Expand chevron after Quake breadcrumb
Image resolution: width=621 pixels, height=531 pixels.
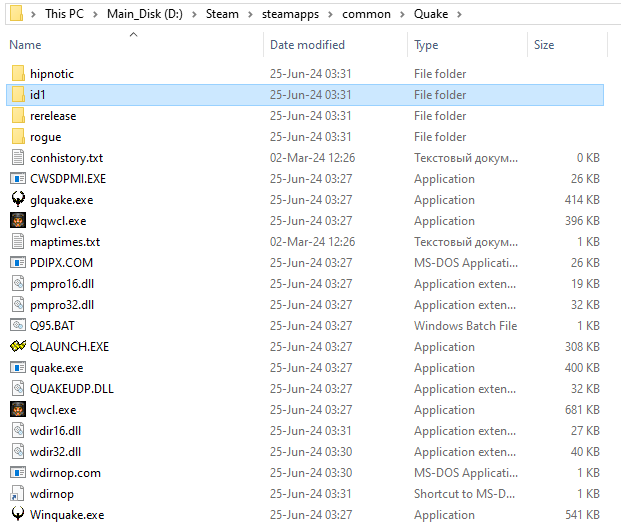(x=459, y=14)
